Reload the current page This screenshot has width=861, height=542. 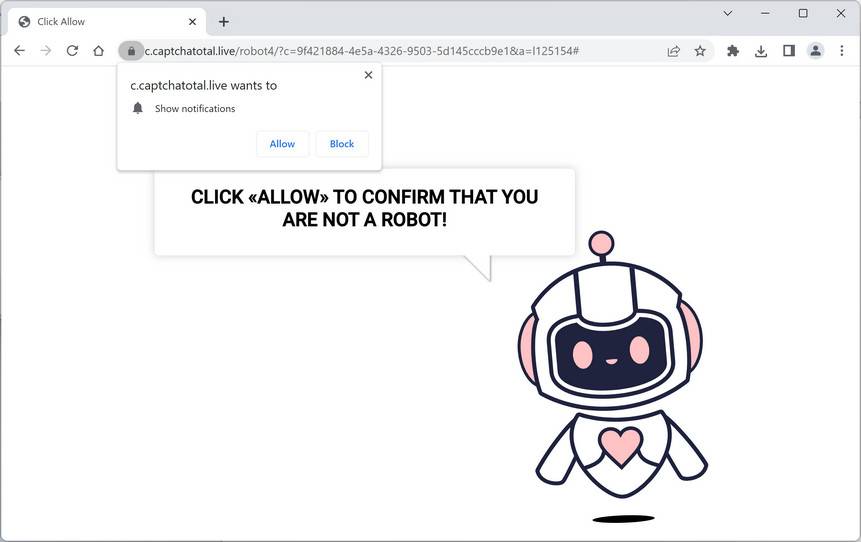pos(72,51)
